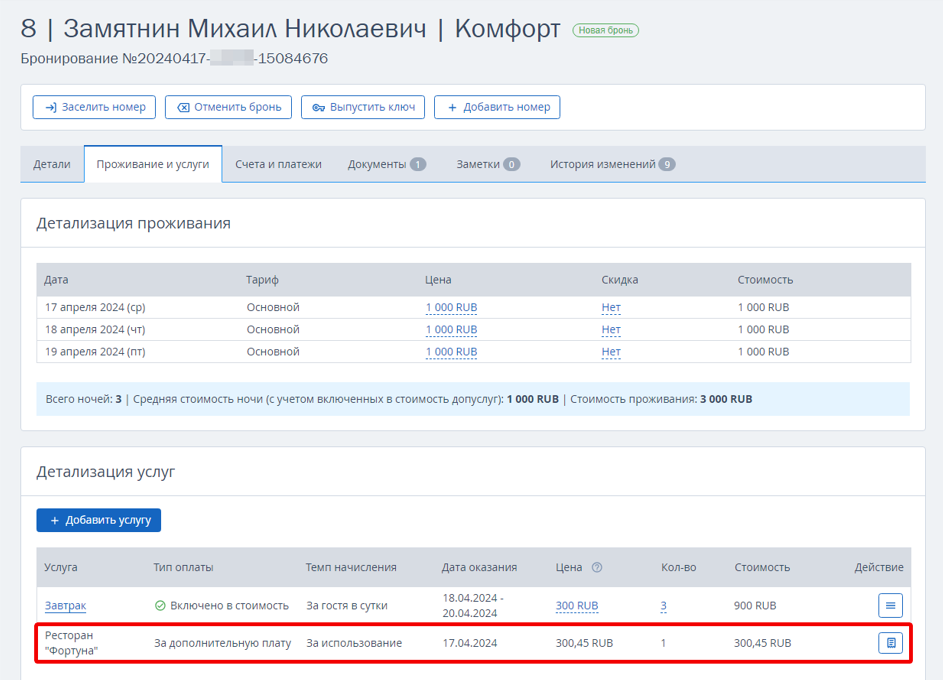Switch to the Счета и платежи tab
The width and height of the screenshot is (943, 680).
point(278,164)
